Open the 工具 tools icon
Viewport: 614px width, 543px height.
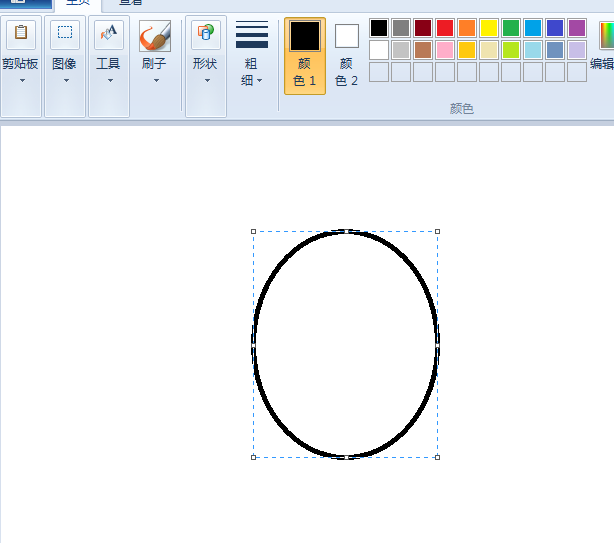(x=109, y=34)
